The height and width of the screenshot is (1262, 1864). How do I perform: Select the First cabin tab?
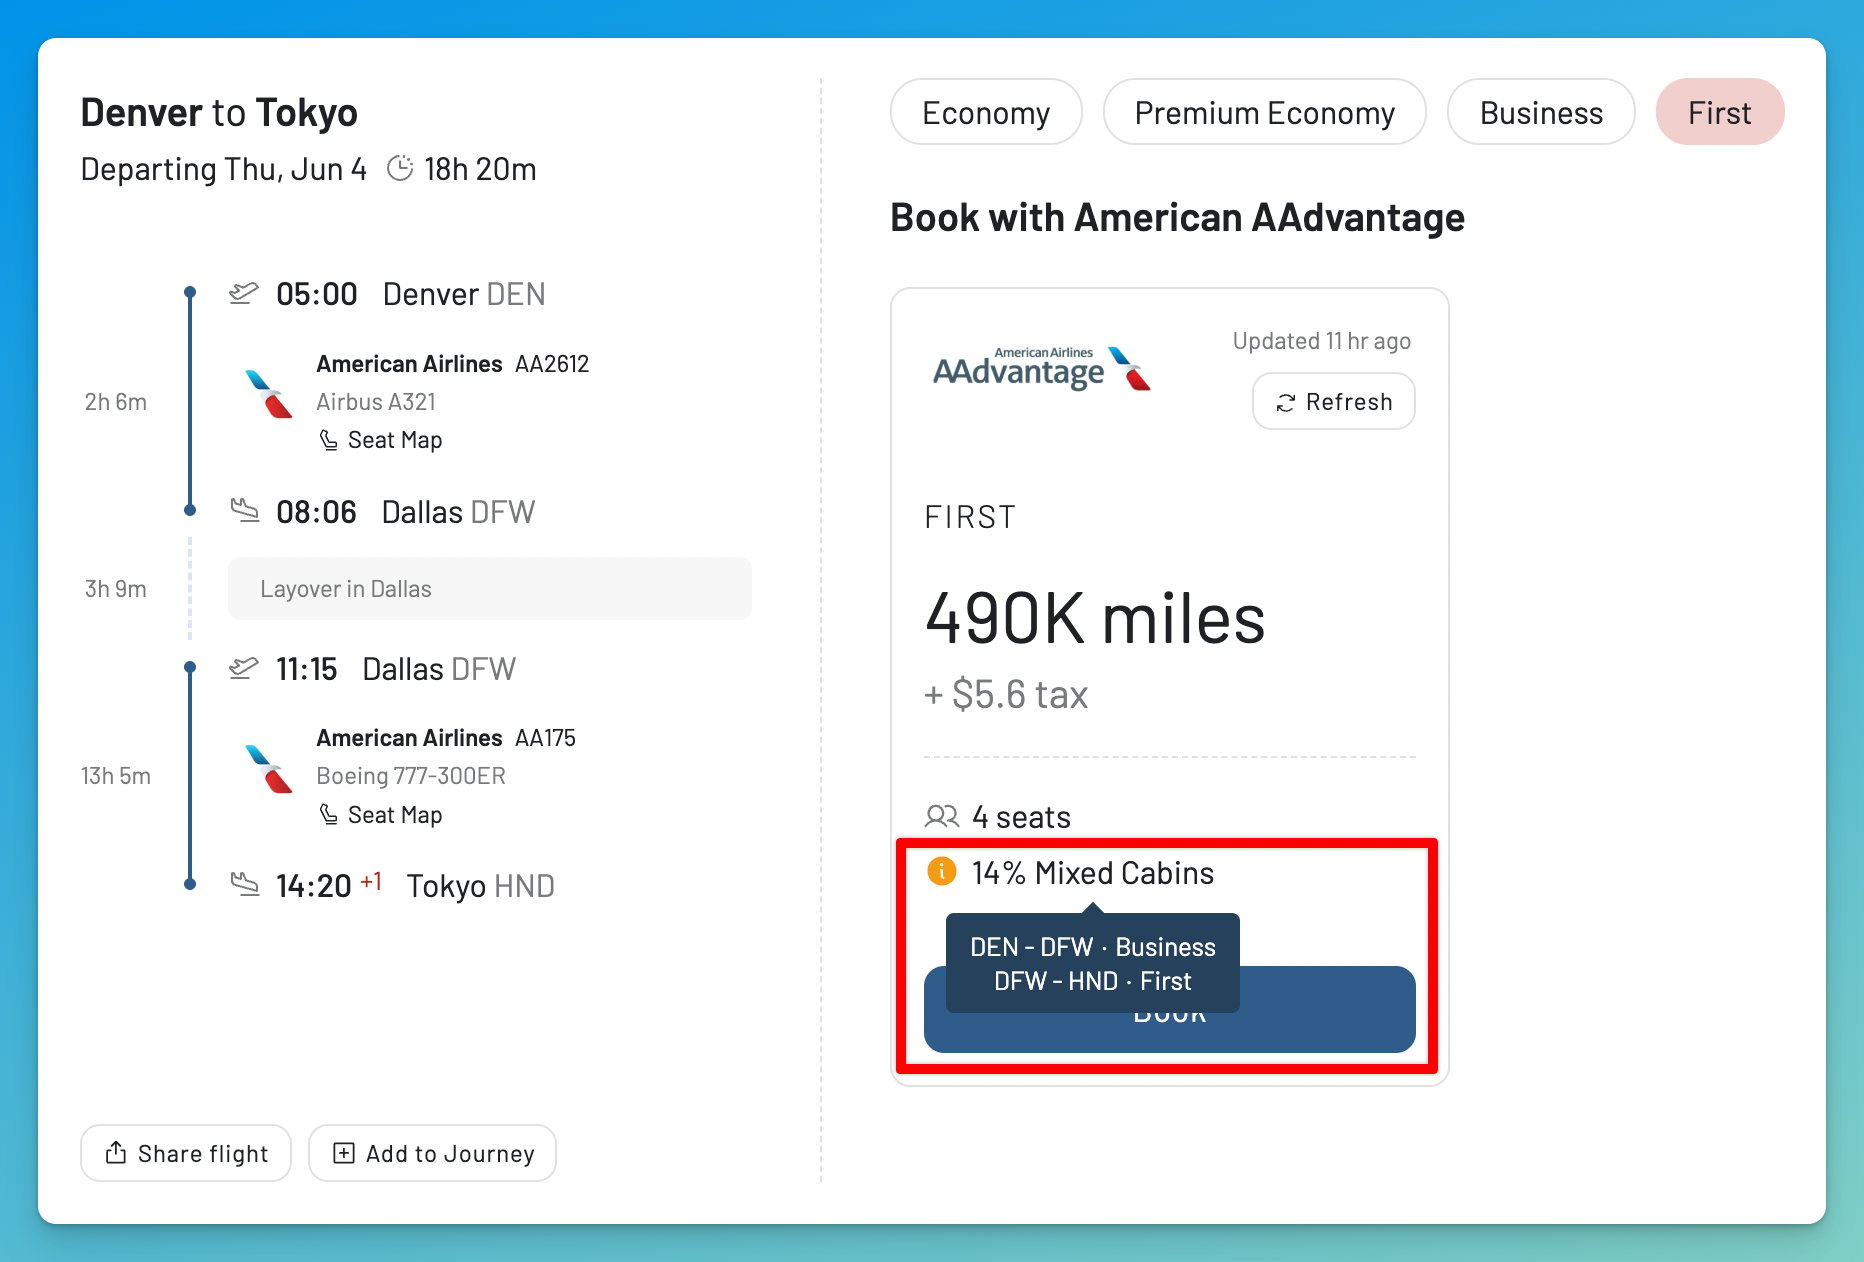click(1720, 112)
